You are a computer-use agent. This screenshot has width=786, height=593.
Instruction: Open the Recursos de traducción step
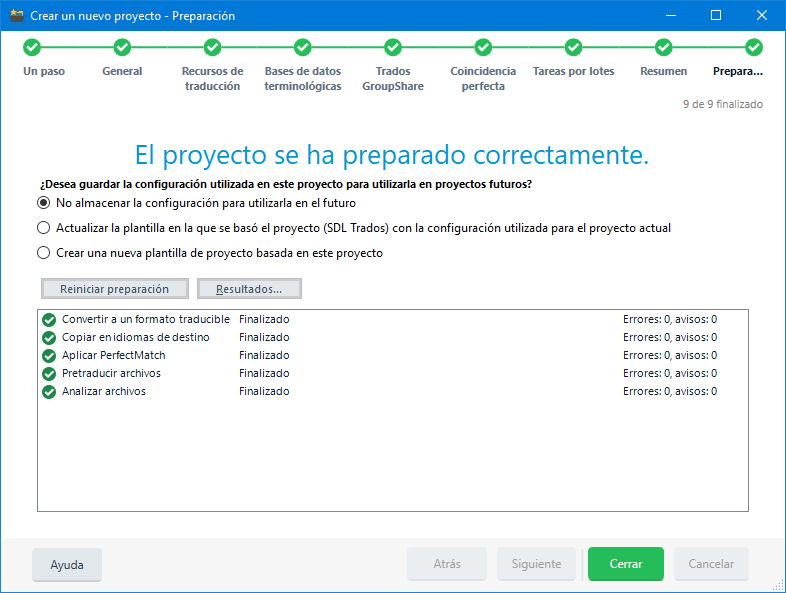coord(212,79)
